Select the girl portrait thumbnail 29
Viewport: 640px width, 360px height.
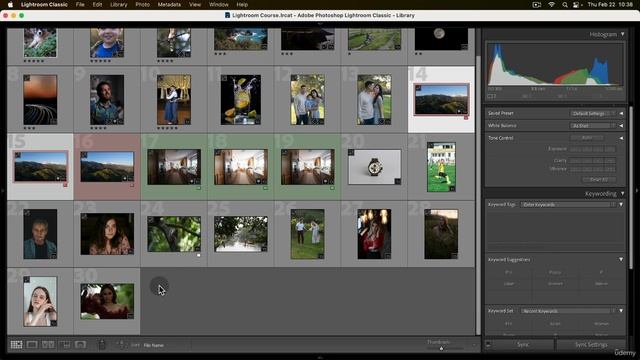pos(40,301)
